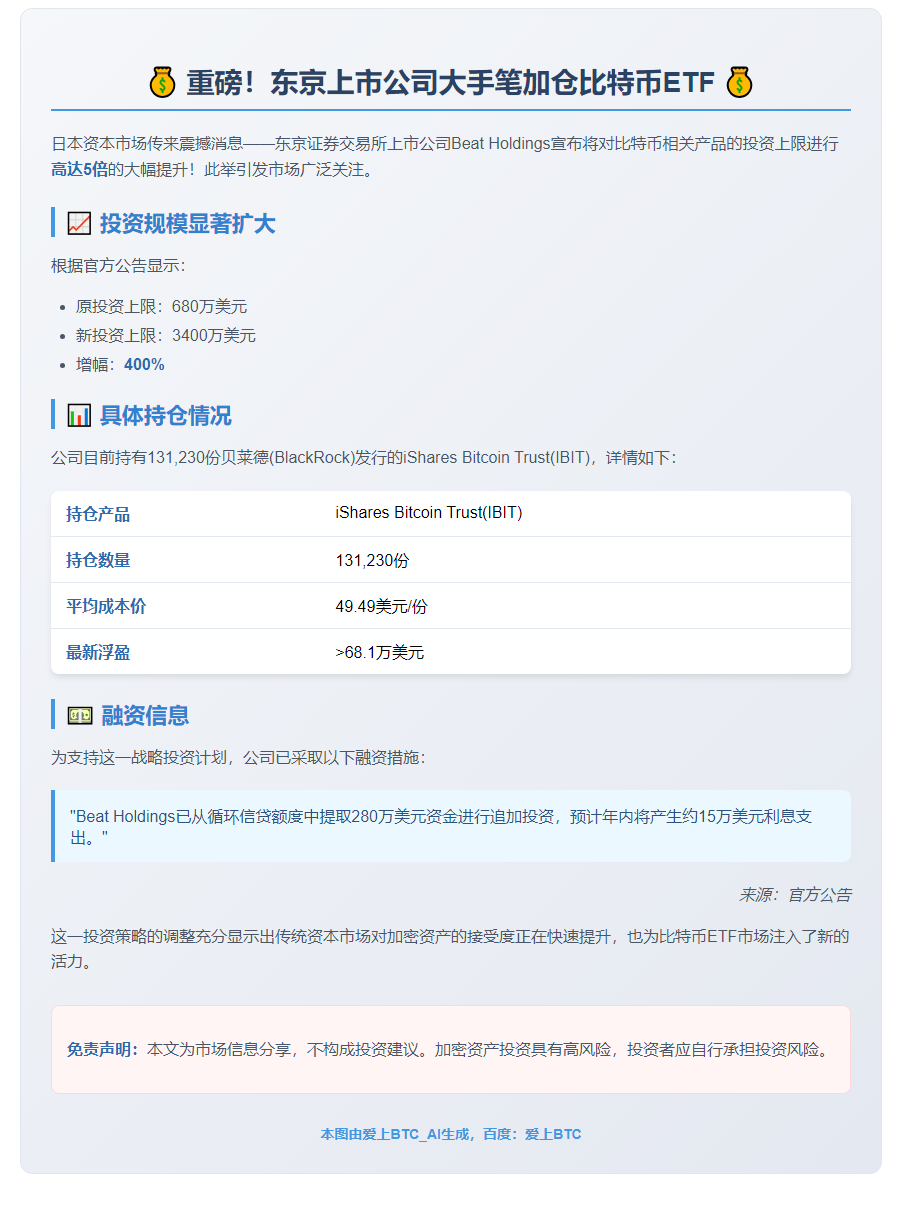The width and height of the screenshot is (902, 1205).
Task: Click the cell >68.1万美元
Action: pyautogui.click(x=380, y=652)
